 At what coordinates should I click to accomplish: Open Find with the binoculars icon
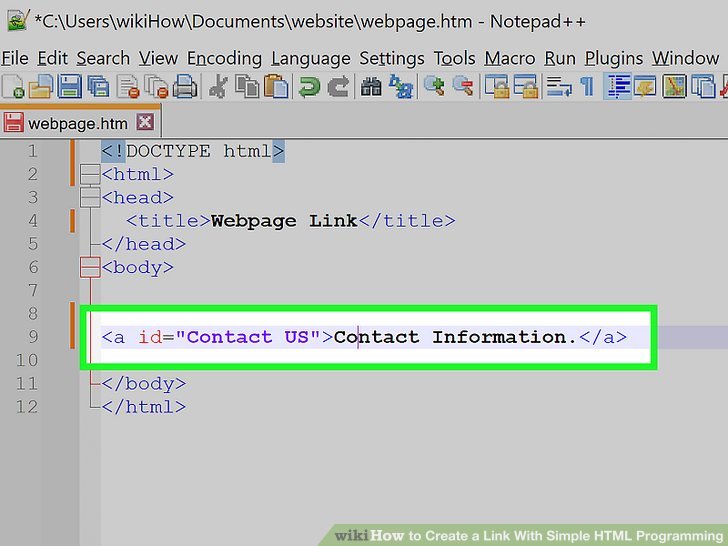click(371, 87)
